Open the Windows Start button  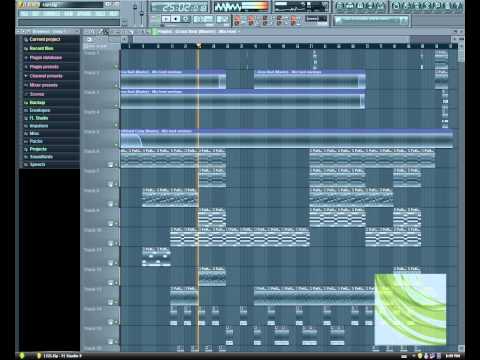(22, 356)
